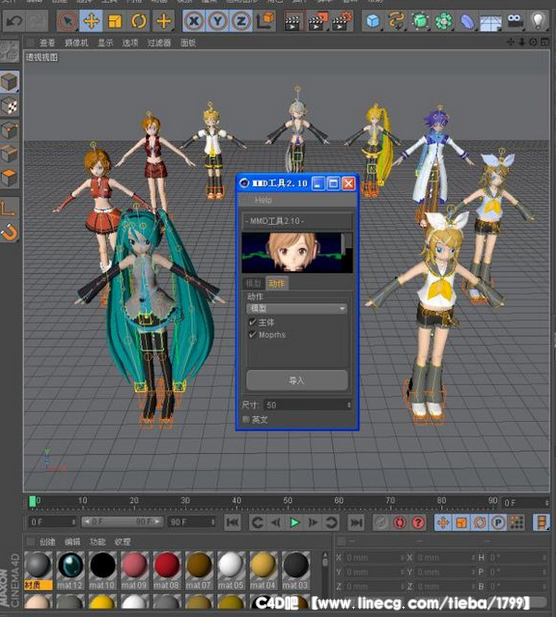This screenshot has height=620, width=556.
Task: Click the red question mark keyframe icon
Action: point(418,523)
